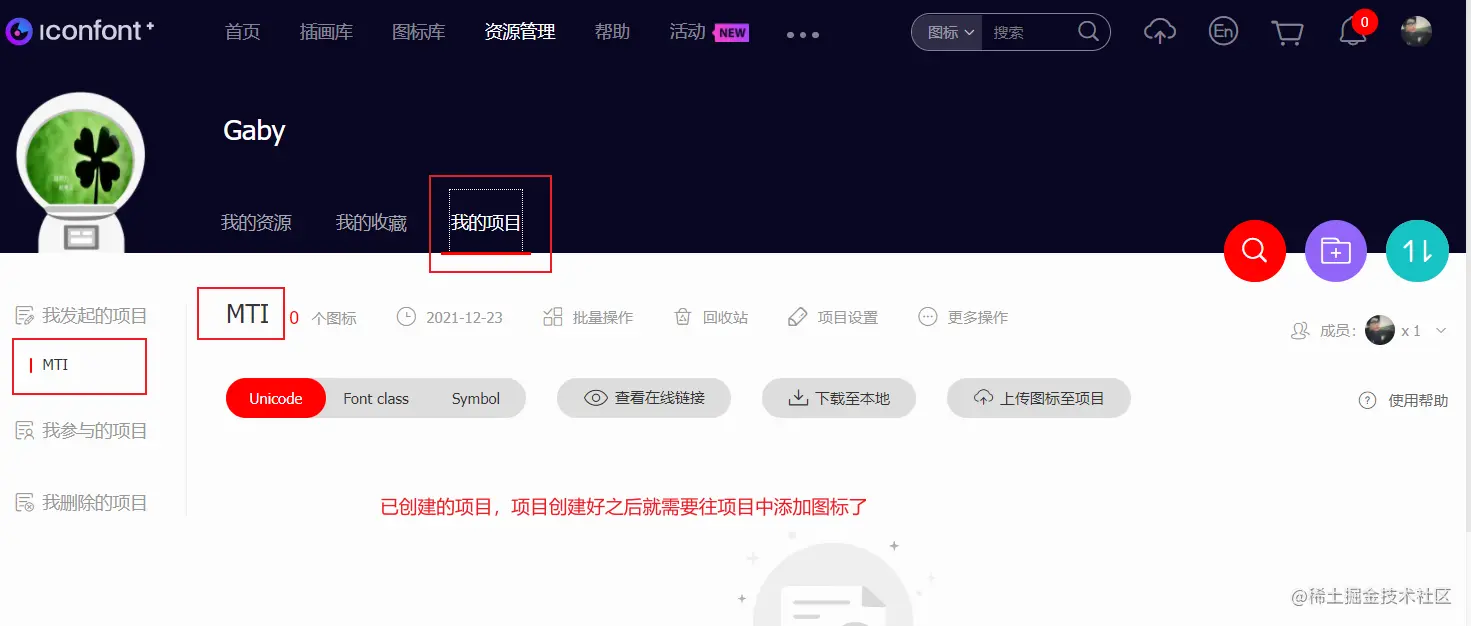Select the Unicode mode toggle

276,398
